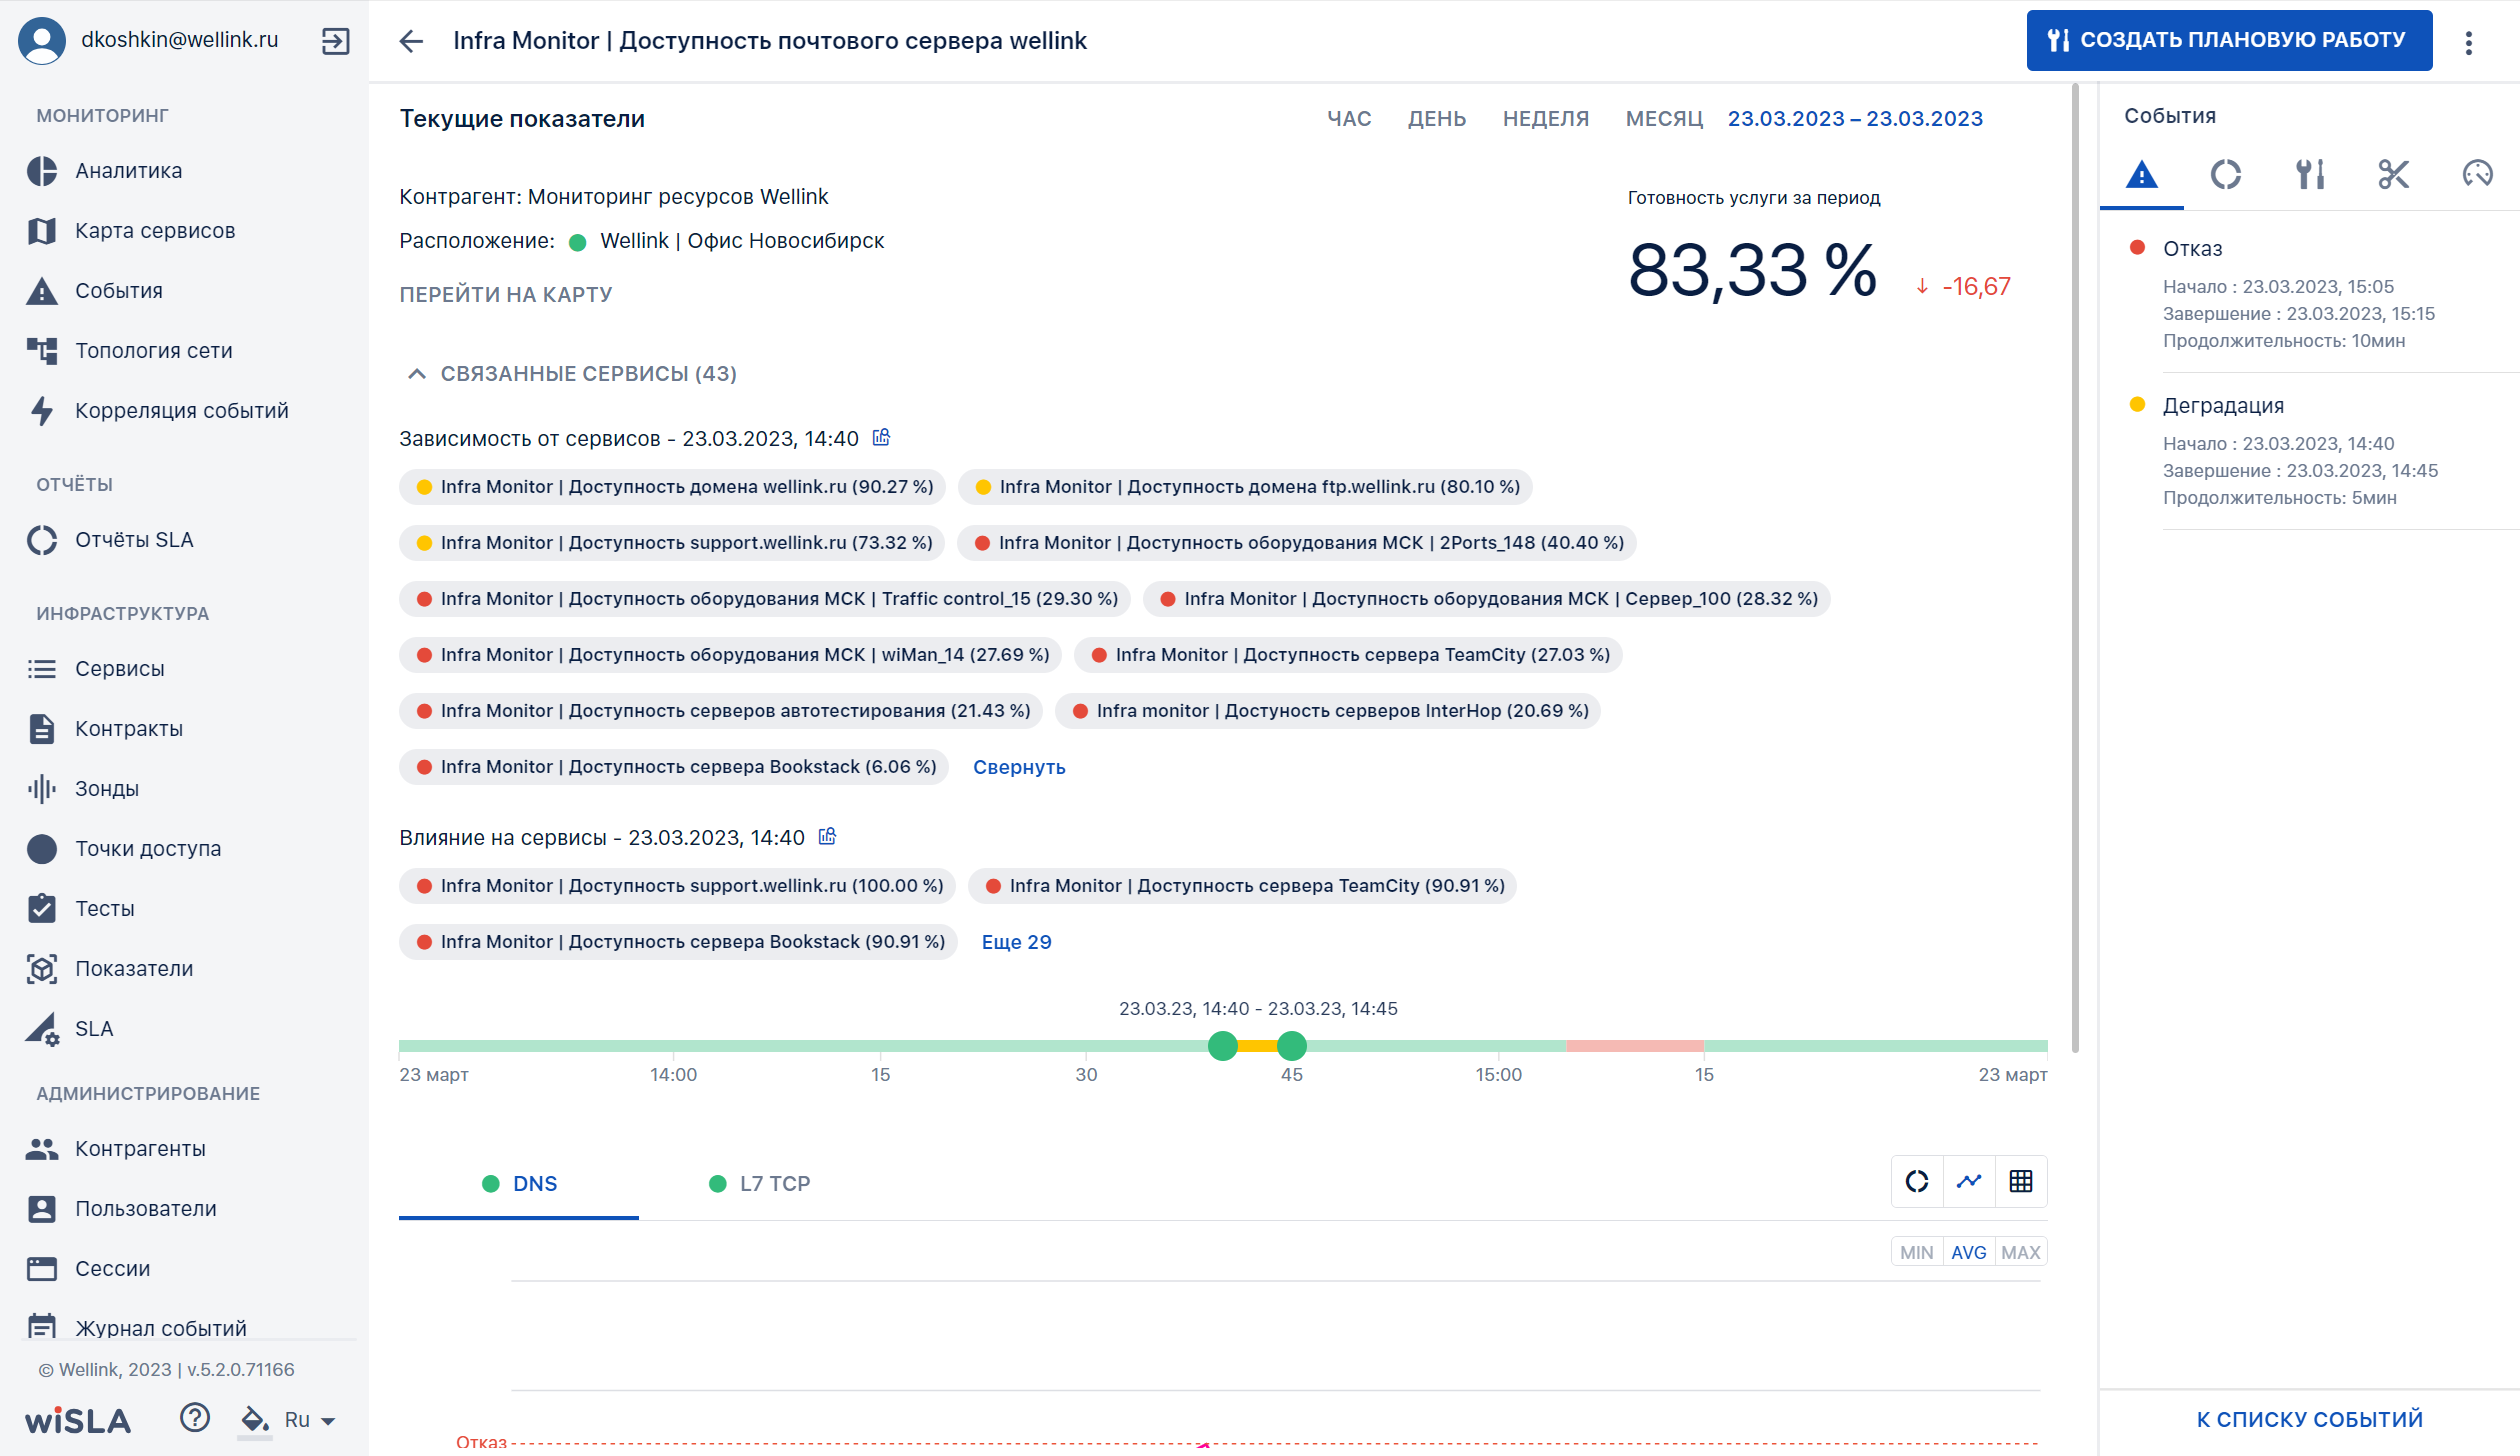Switch chart to table grid view
Image resolution: width=2520 pixels, height=1456 pixels.
point(2021,1182)
